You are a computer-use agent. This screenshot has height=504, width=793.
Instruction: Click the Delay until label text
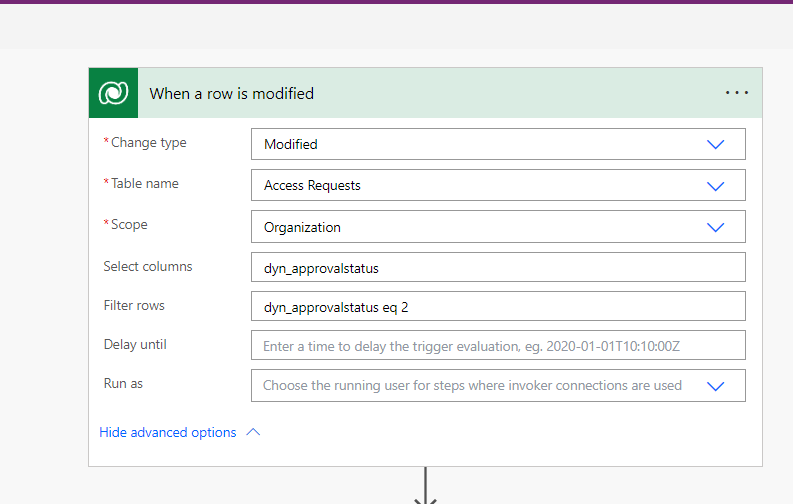(x=135, y=345)
